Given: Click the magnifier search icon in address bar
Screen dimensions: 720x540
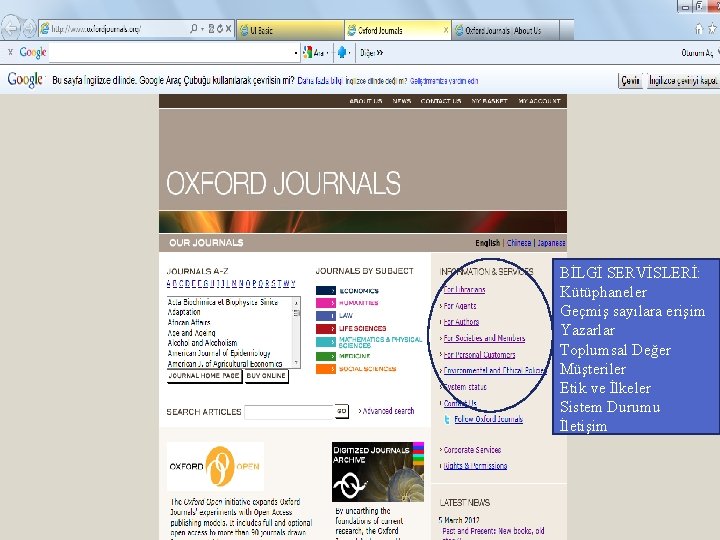Looking at the screenshot, I should (x=194, y=29).
